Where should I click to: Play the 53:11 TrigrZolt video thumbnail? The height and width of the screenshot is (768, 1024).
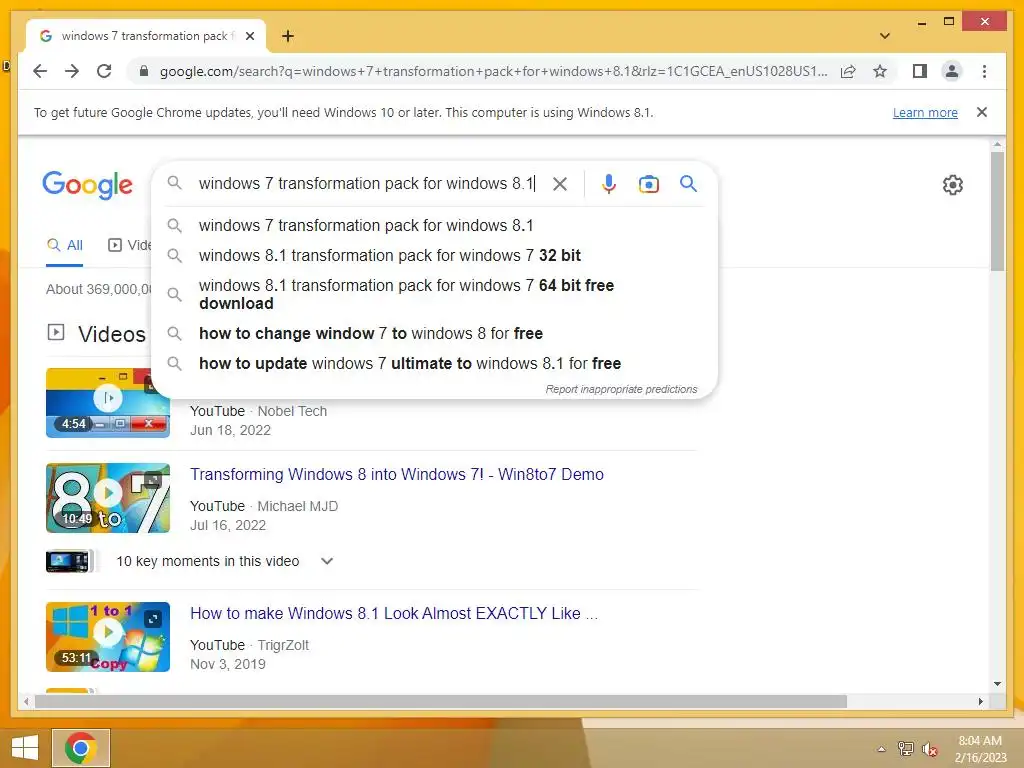[x=108, y=637]
